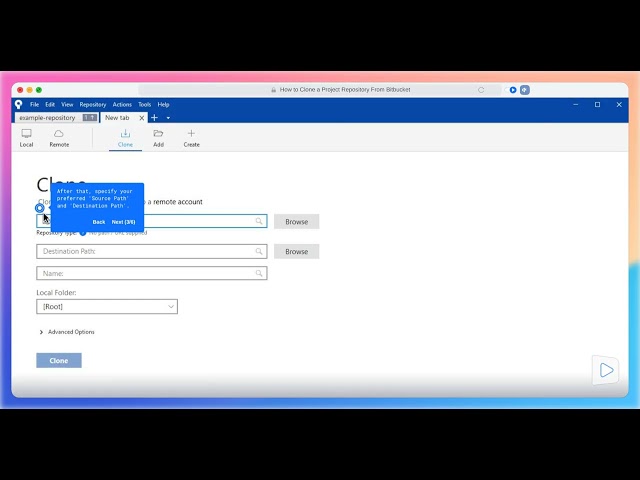Click the macOS yellow minimize dot
The height and width of the screenshot is (480, 640).
coord(29,90)
